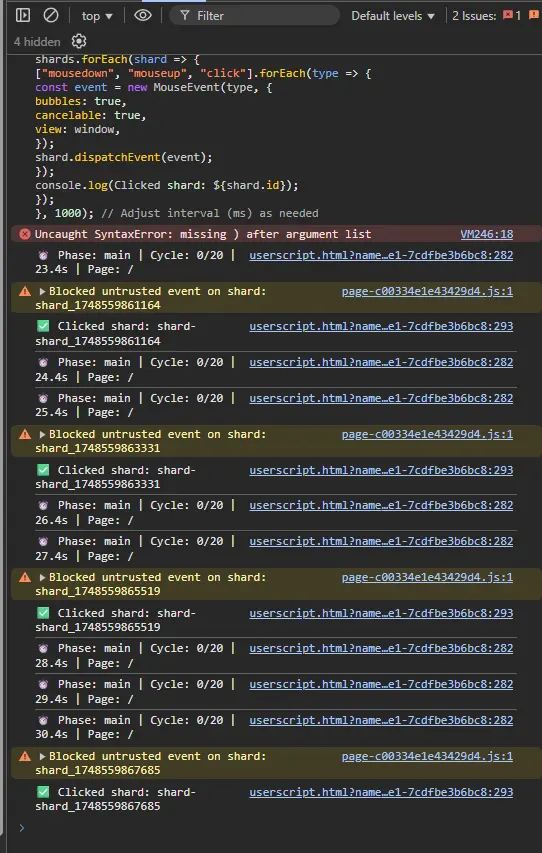Open userscript link for the 25.4s phase log
The width and height of the screenshot is (542, 853).
click(381, 398)
